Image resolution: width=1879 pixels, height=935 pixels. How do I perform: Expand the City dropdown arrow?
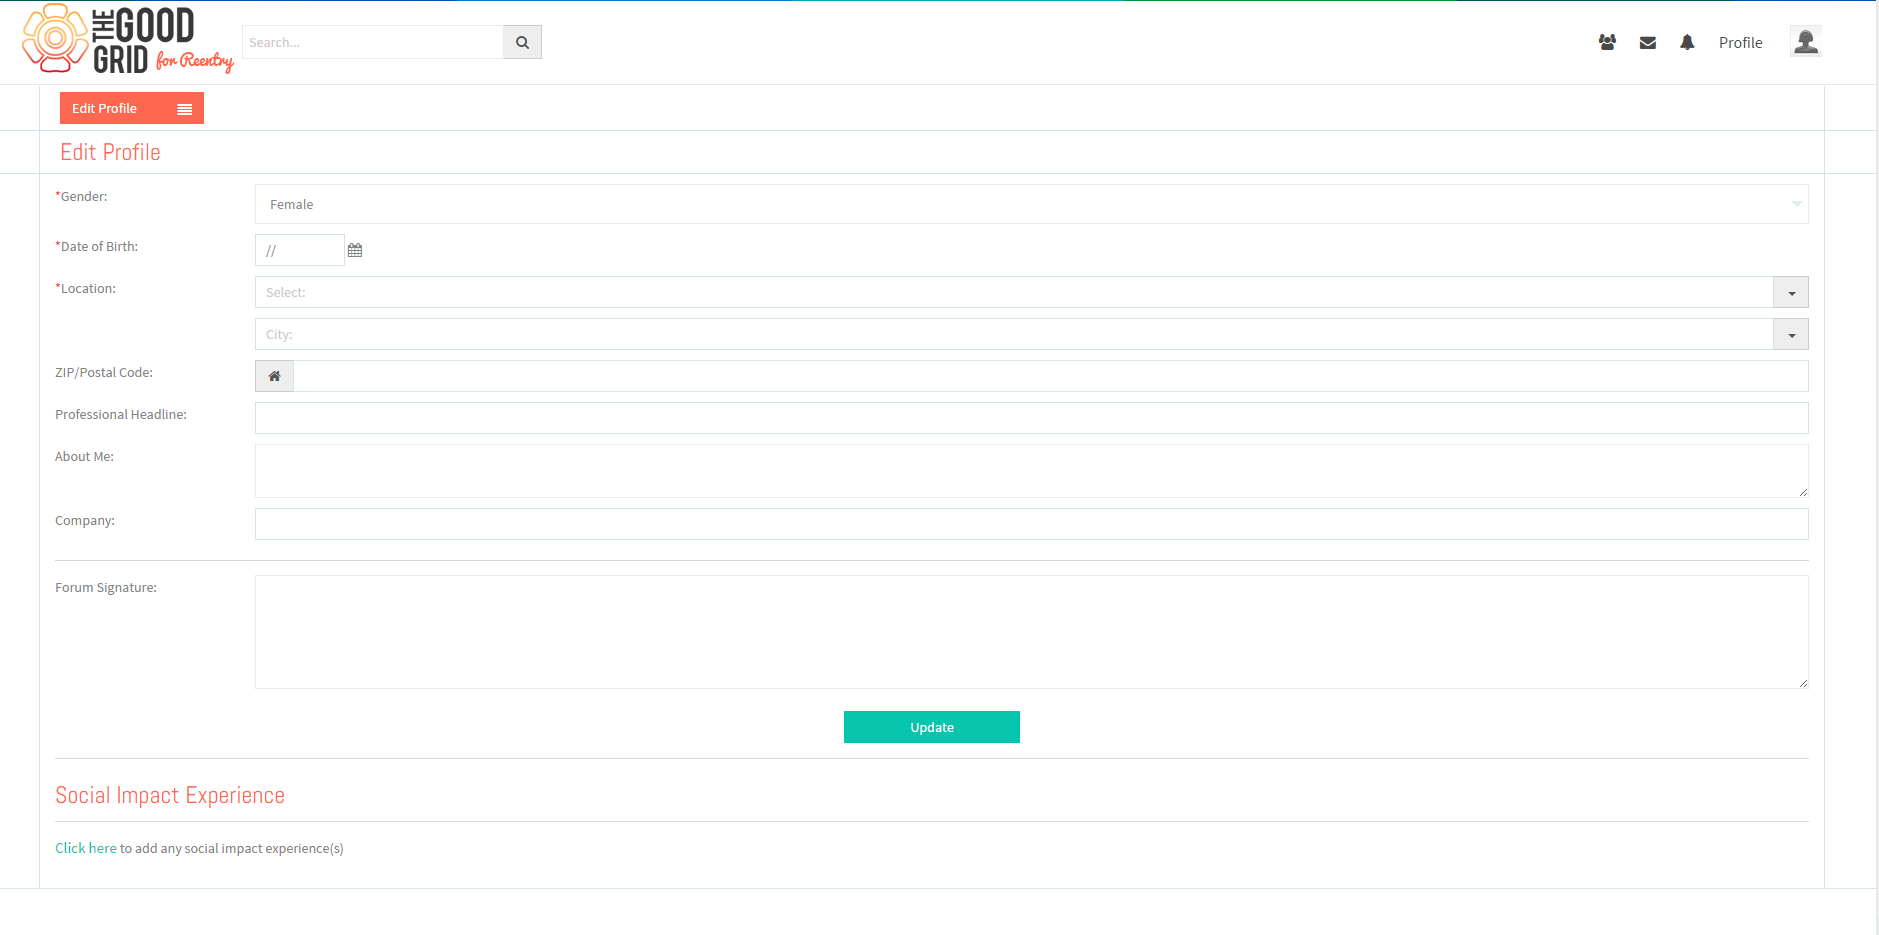(1791, 334)
